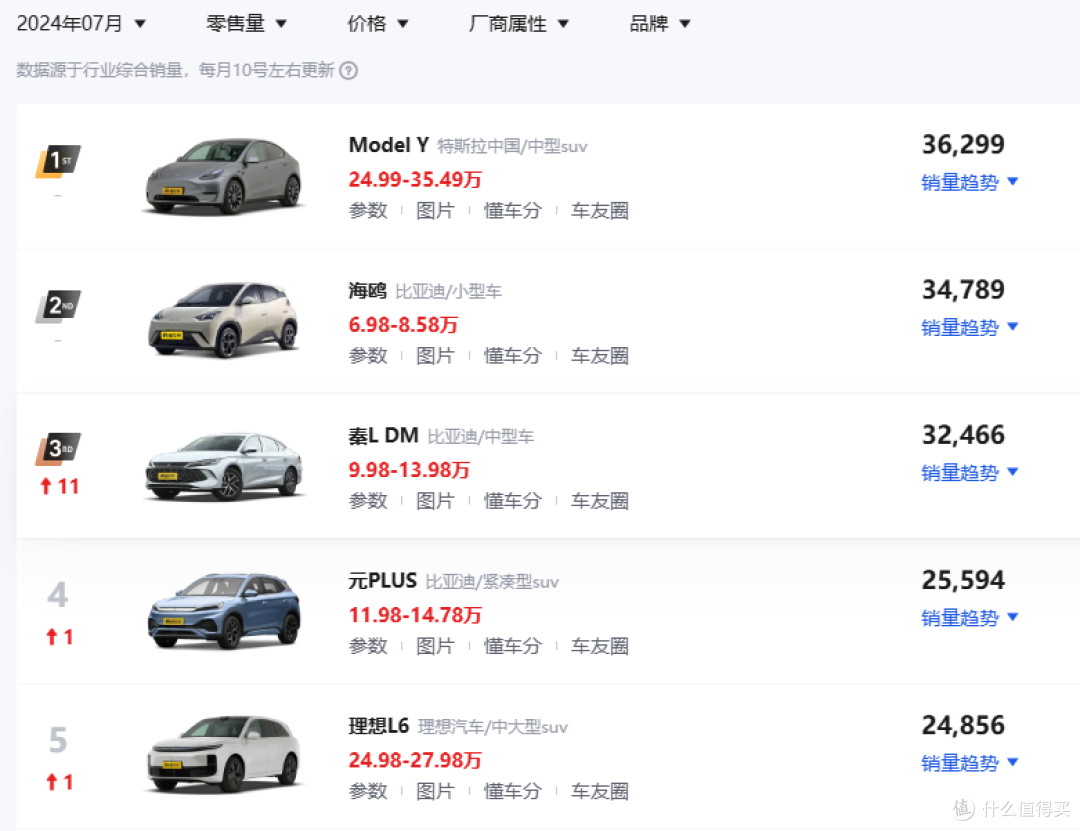The height and width of the screenshot is (831, 1080).
Task: Open 图片 for 海鸥
Action: click(435, 356)
